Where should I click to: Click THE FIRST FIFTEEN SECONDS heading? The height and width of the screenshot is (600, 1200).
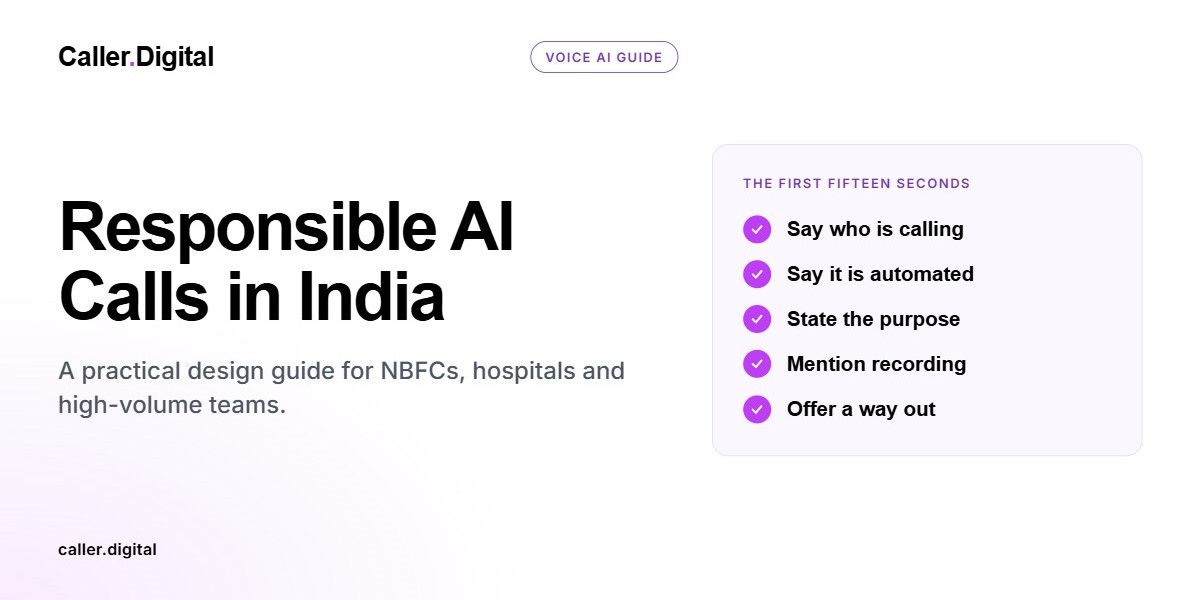tap(857, 184)
